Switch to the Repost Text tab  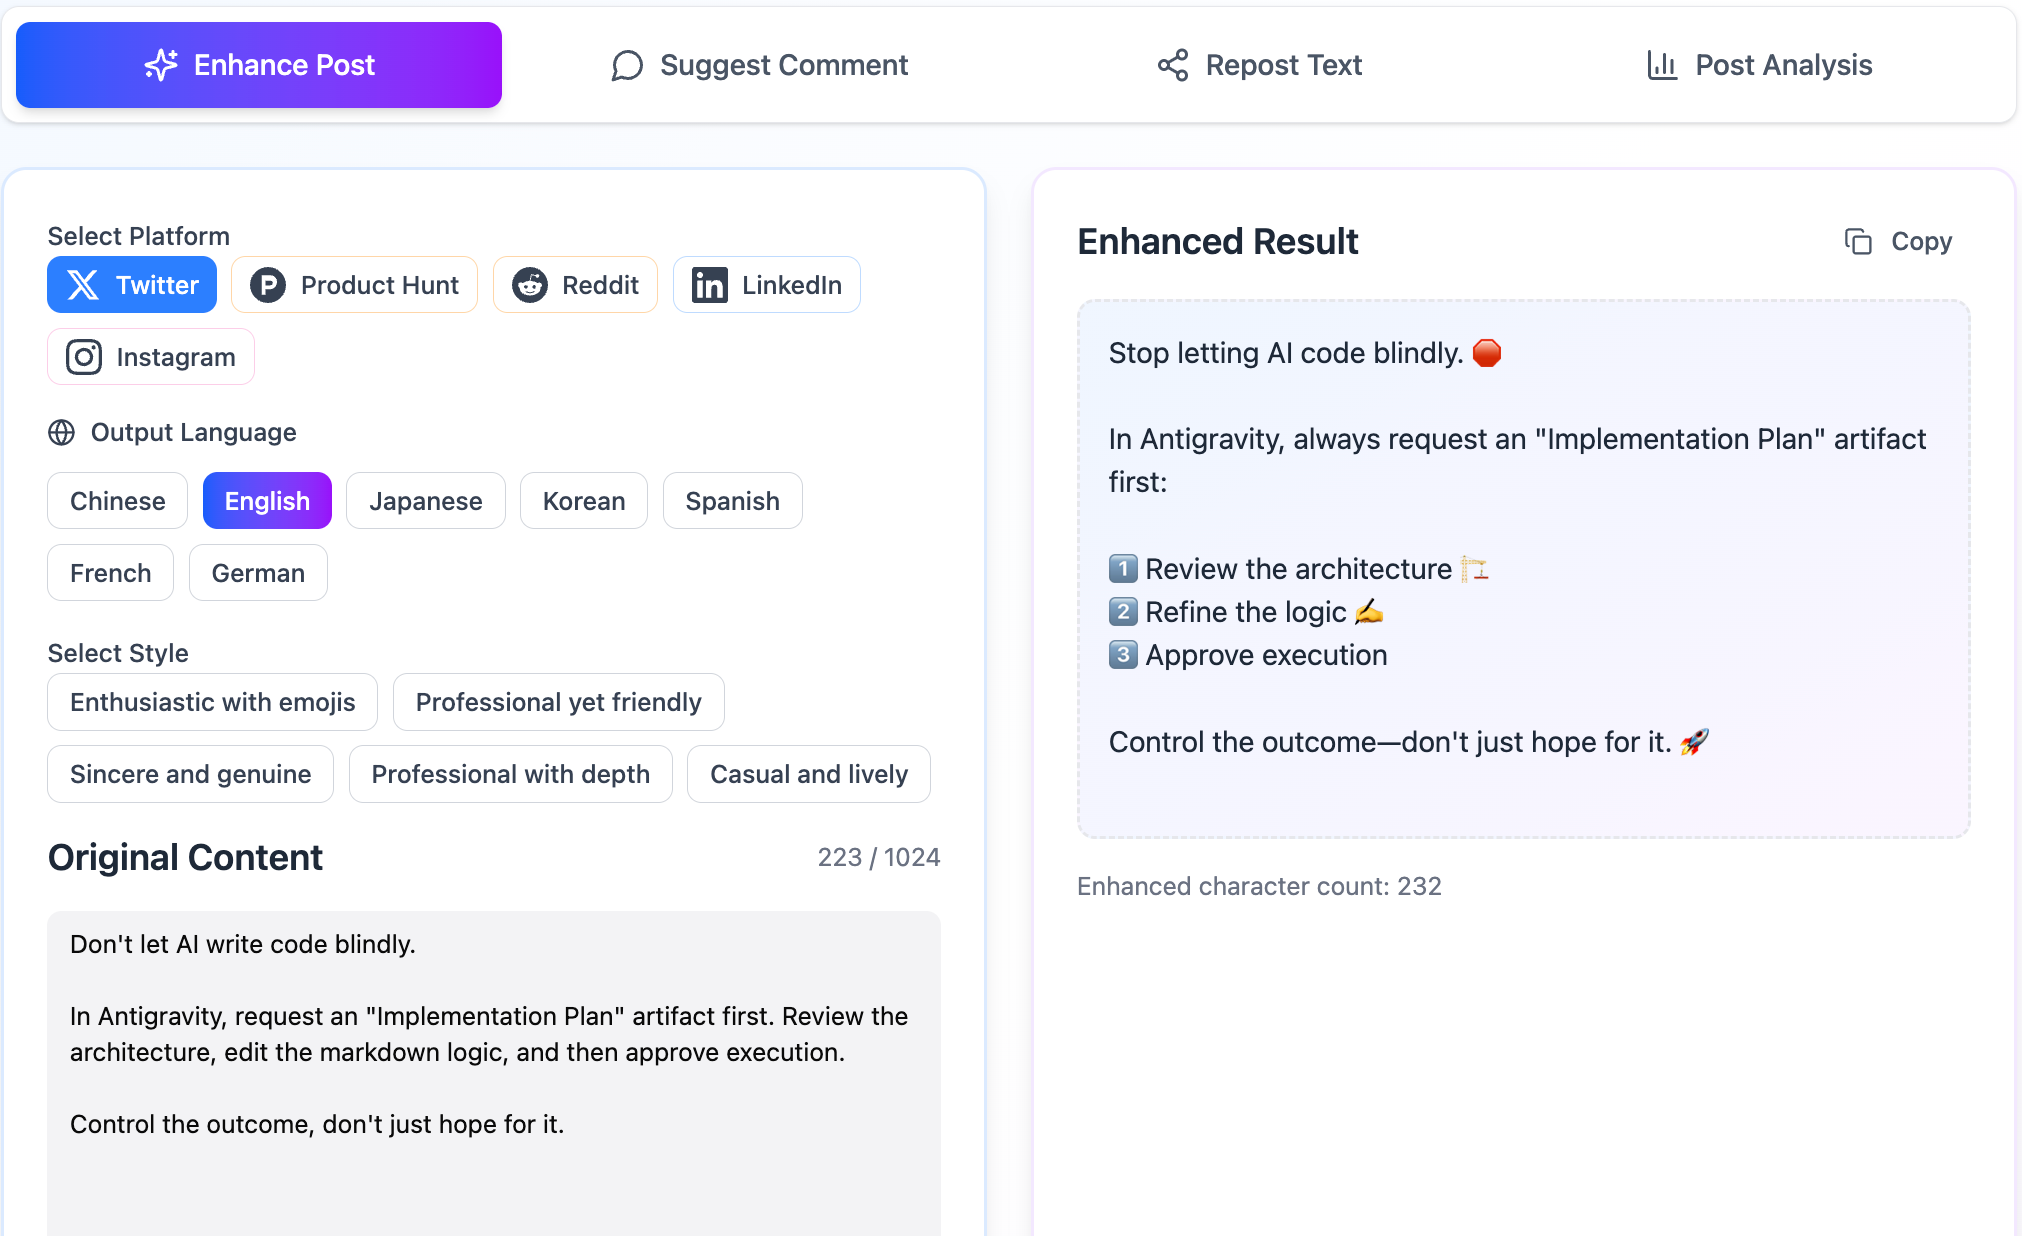pyautogui.click(x=1260, y=64)
